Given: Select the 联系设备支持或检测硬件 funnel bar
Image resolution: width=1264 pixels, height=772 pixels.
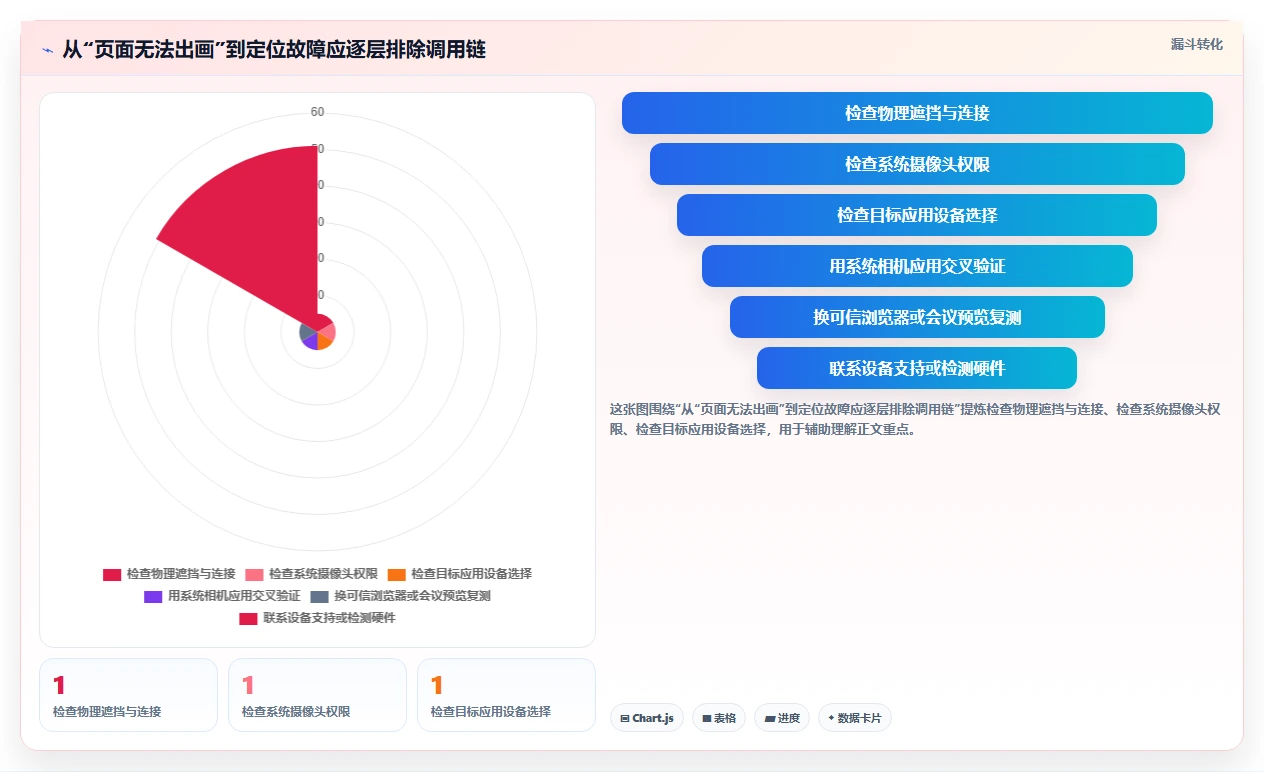Looking at the screenshot, I should 917,368.
